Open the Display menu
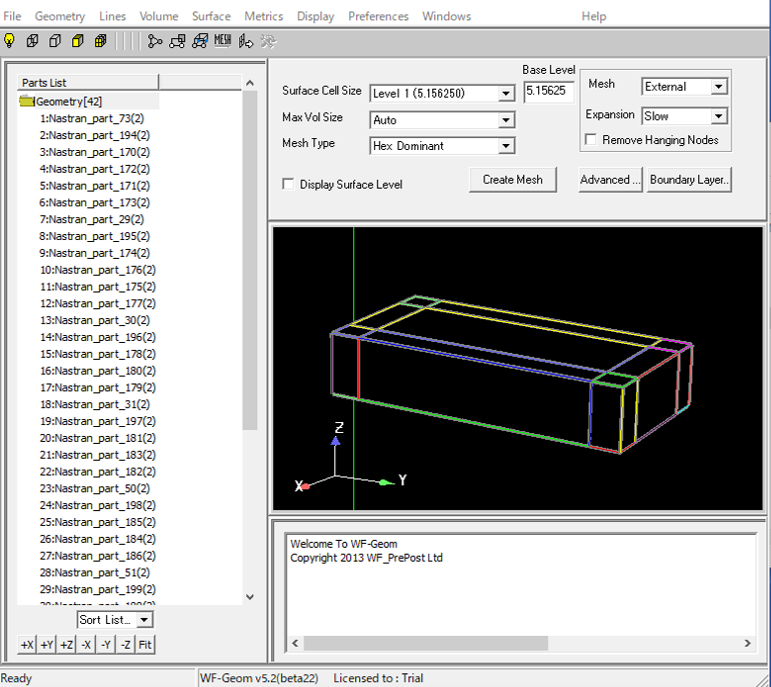The width and height of the screenshot is (771, 687). [315, 16]
